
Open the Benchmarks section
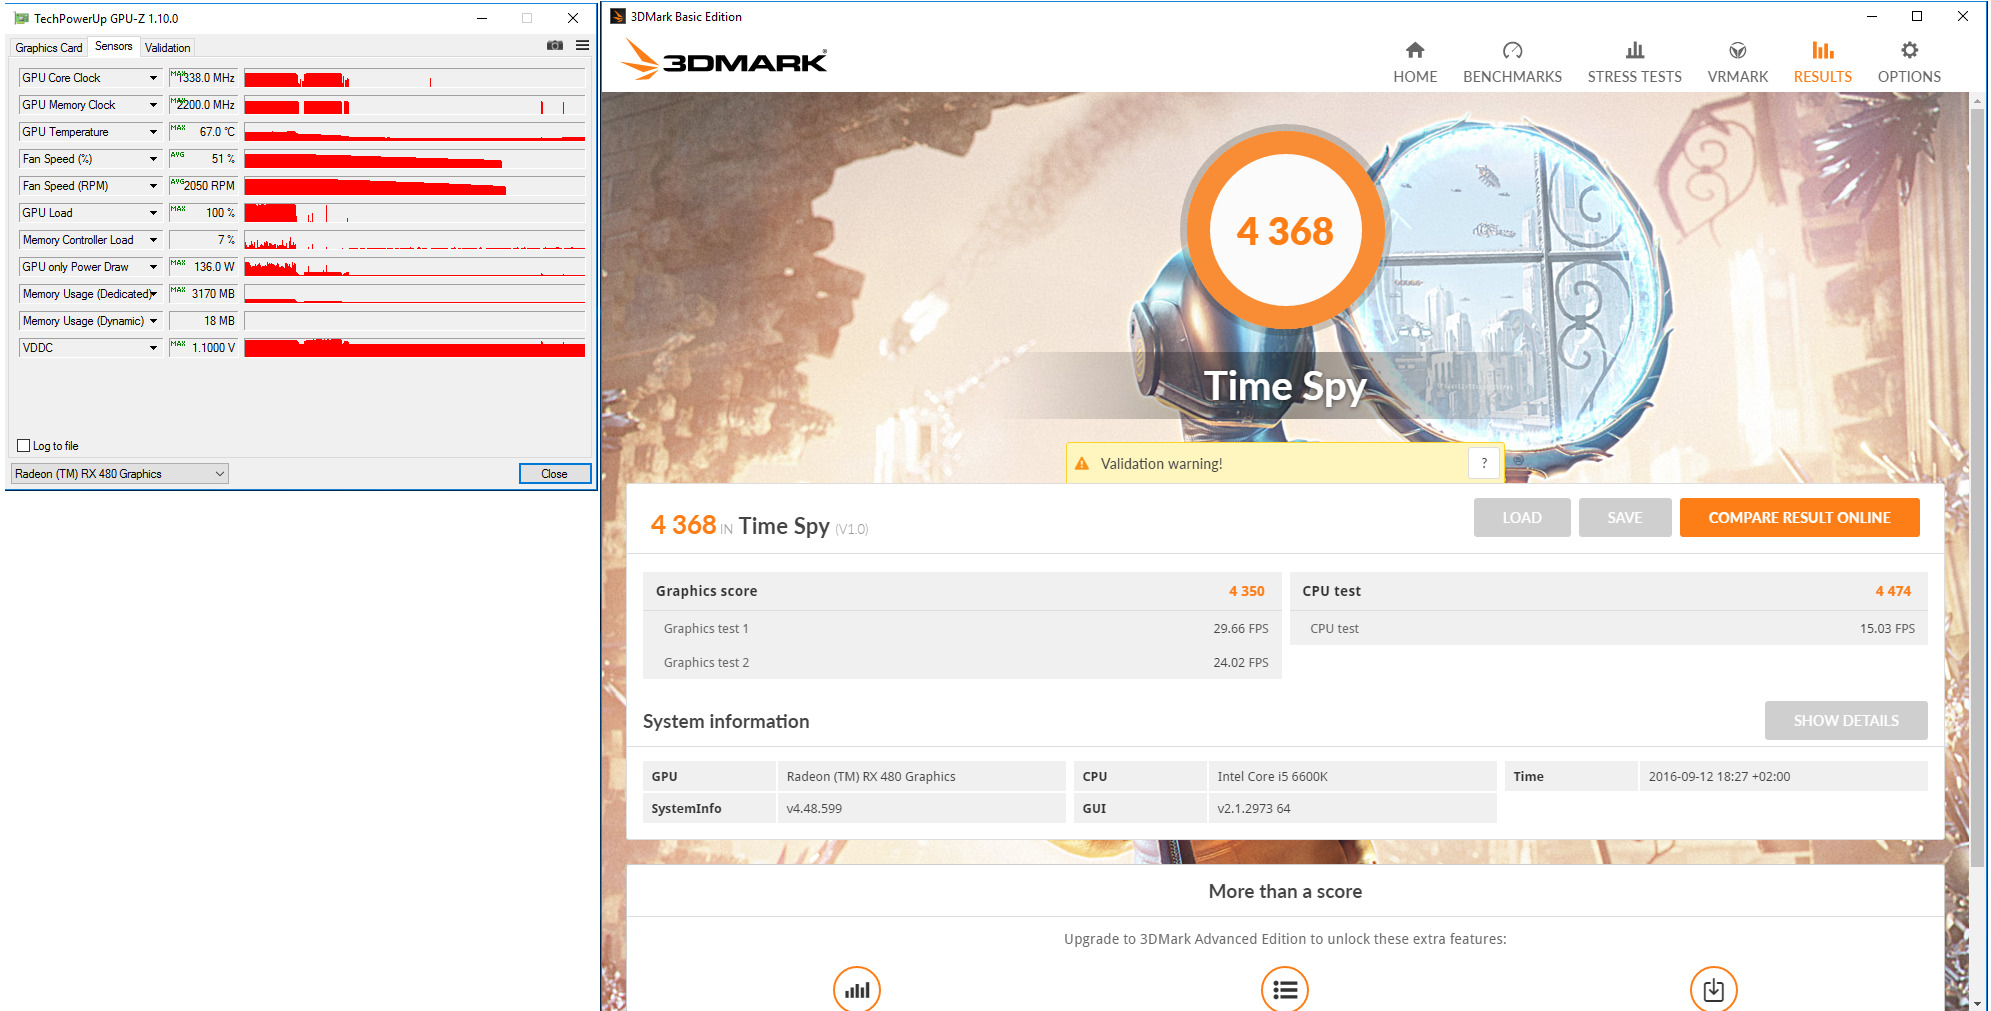pyautogui.click(x=1512, y=63)
